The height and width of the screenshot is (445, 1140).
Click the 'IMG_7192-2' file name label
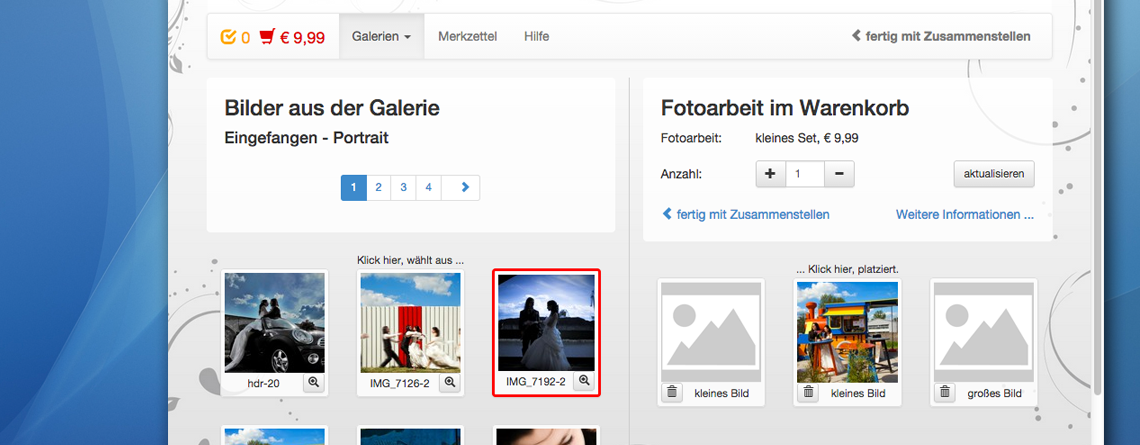(536, 382)
